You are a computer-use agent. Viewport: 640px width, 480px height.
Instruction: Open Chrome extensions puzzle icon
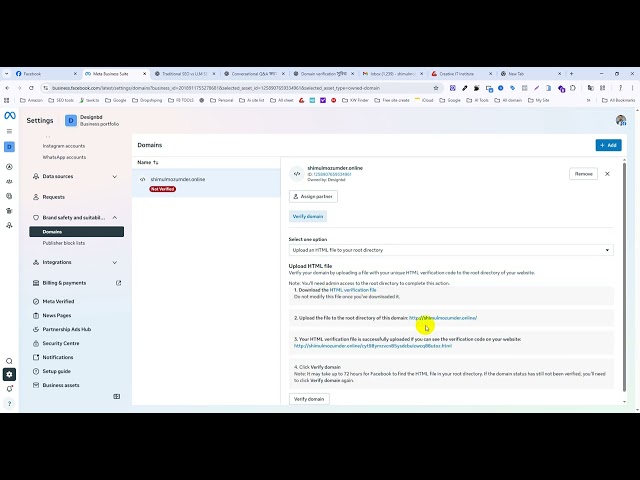pyautogui.click(x=573, y=88)
